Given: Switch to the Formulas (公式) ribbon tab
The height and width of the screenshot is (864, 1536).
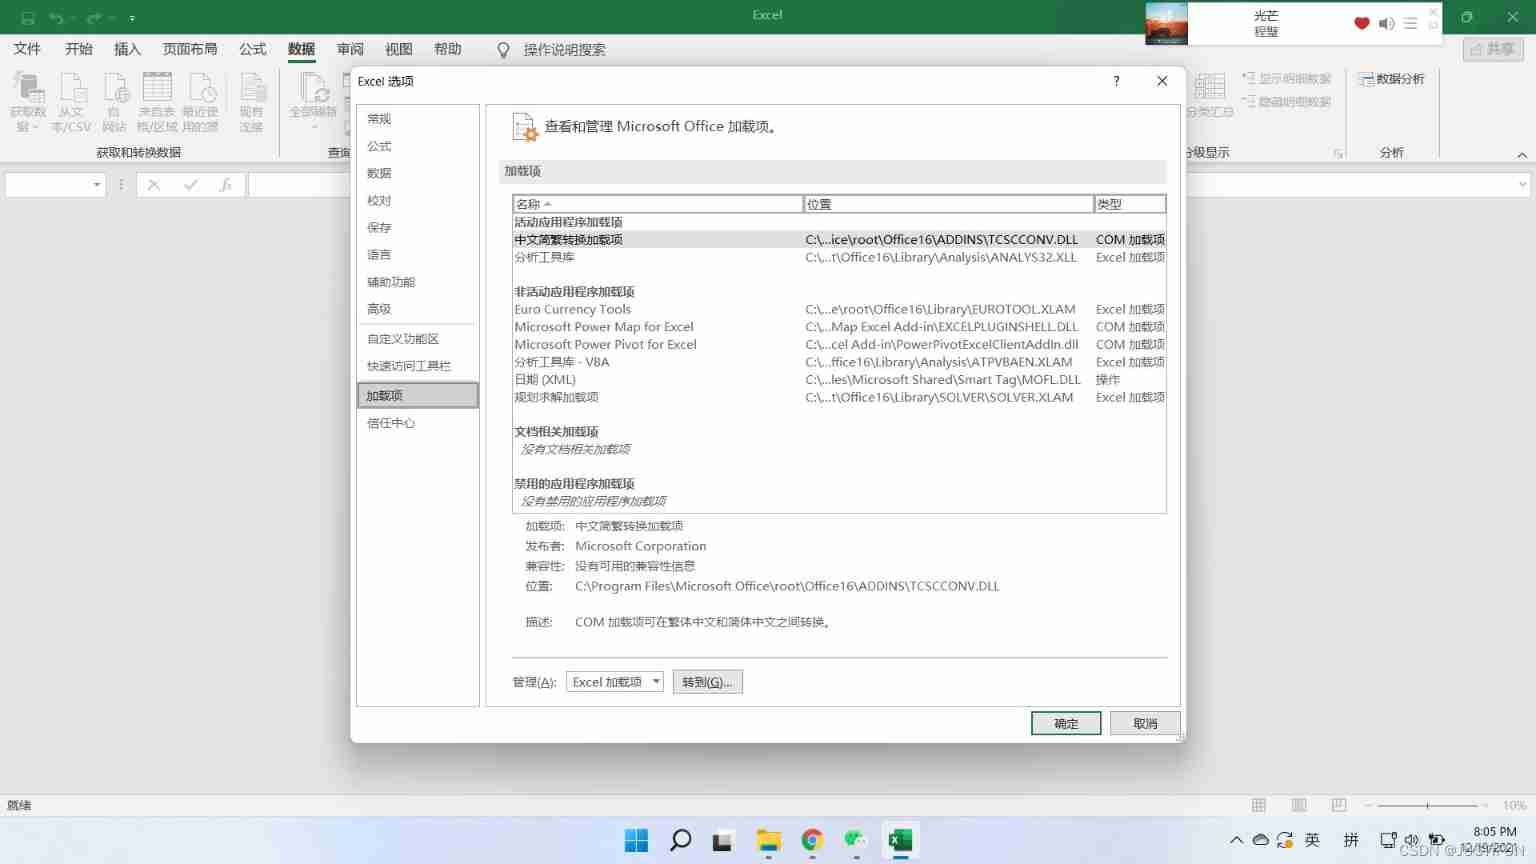Looking at the screenshot, I should point(253,49).
